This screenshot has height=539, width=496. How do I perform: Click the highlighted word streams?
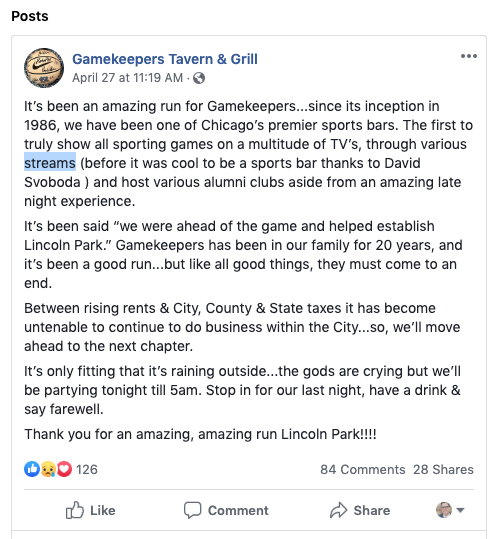pos(50,163)
